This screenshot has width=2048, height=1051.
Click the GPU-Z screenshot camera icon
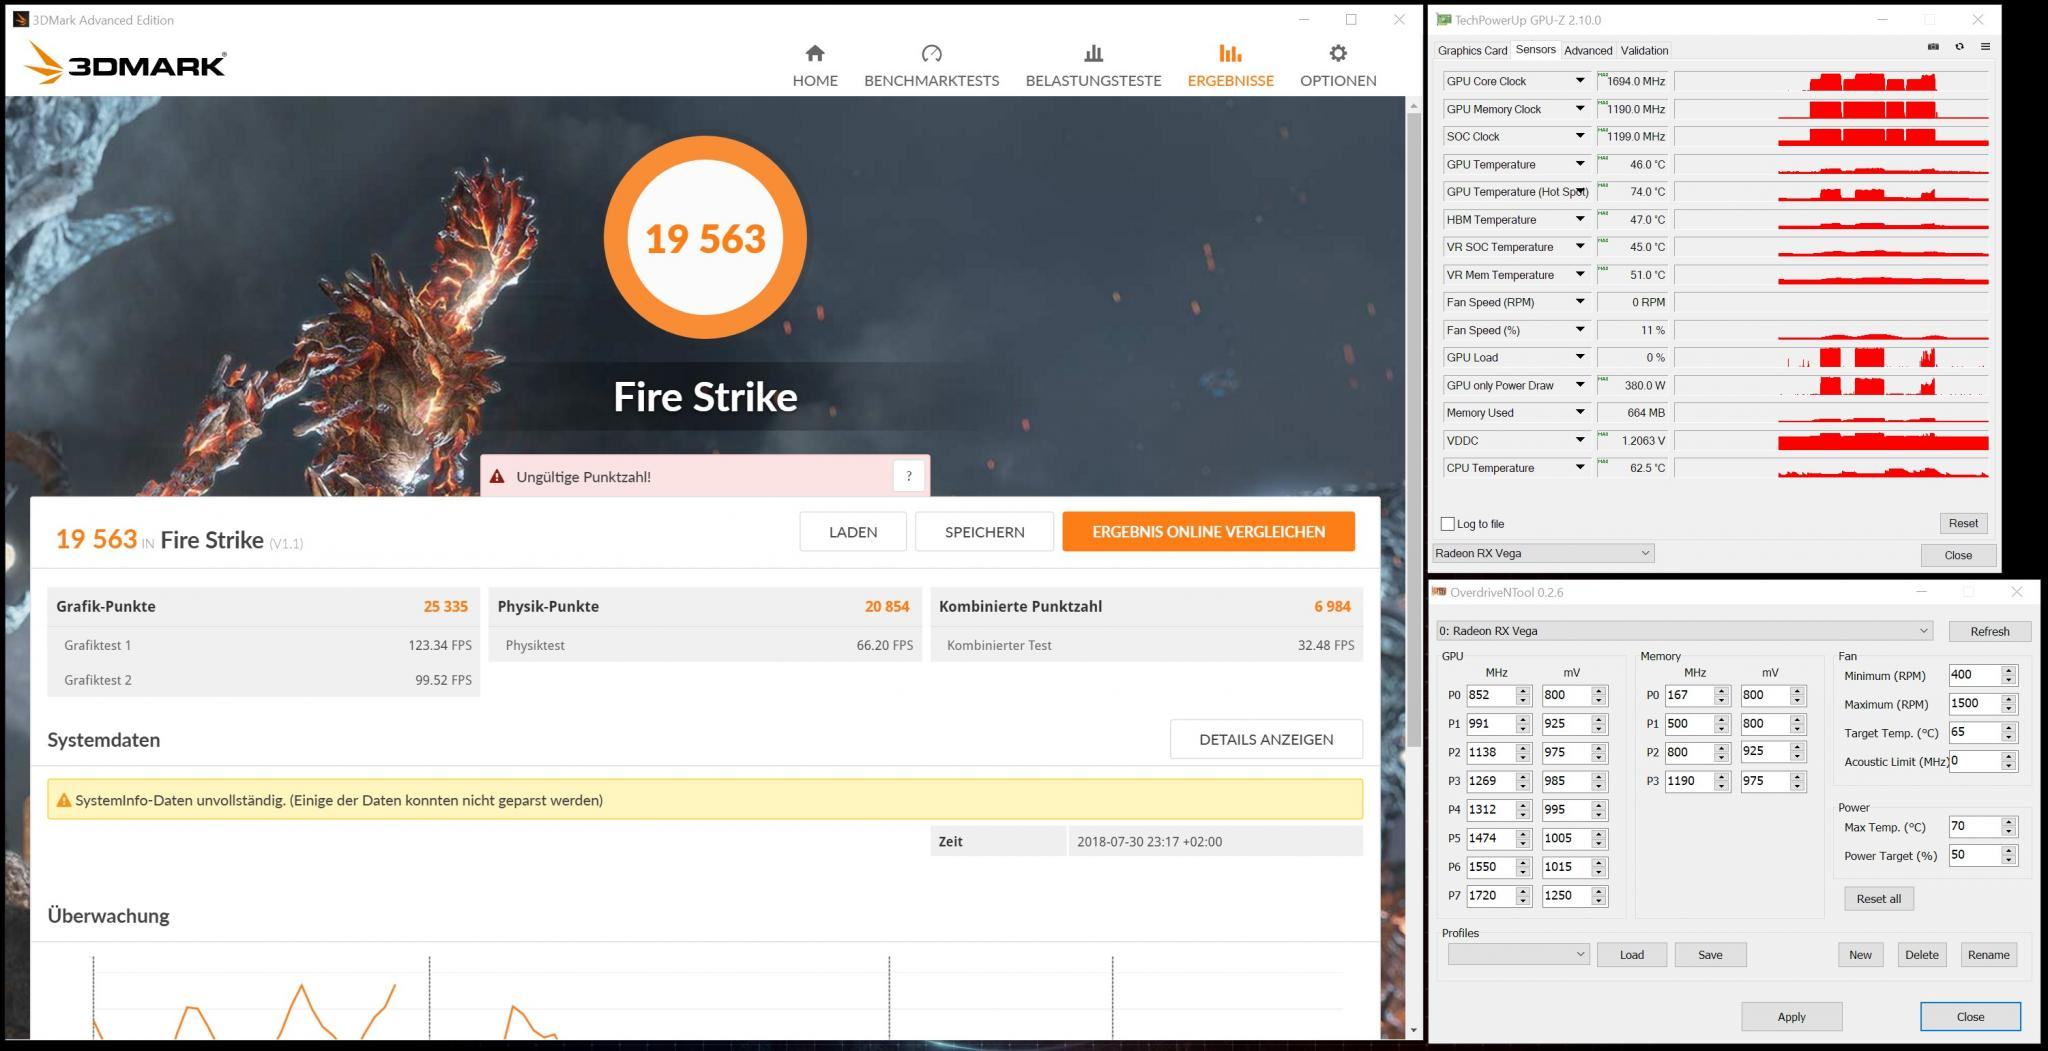click(1933, 47)
